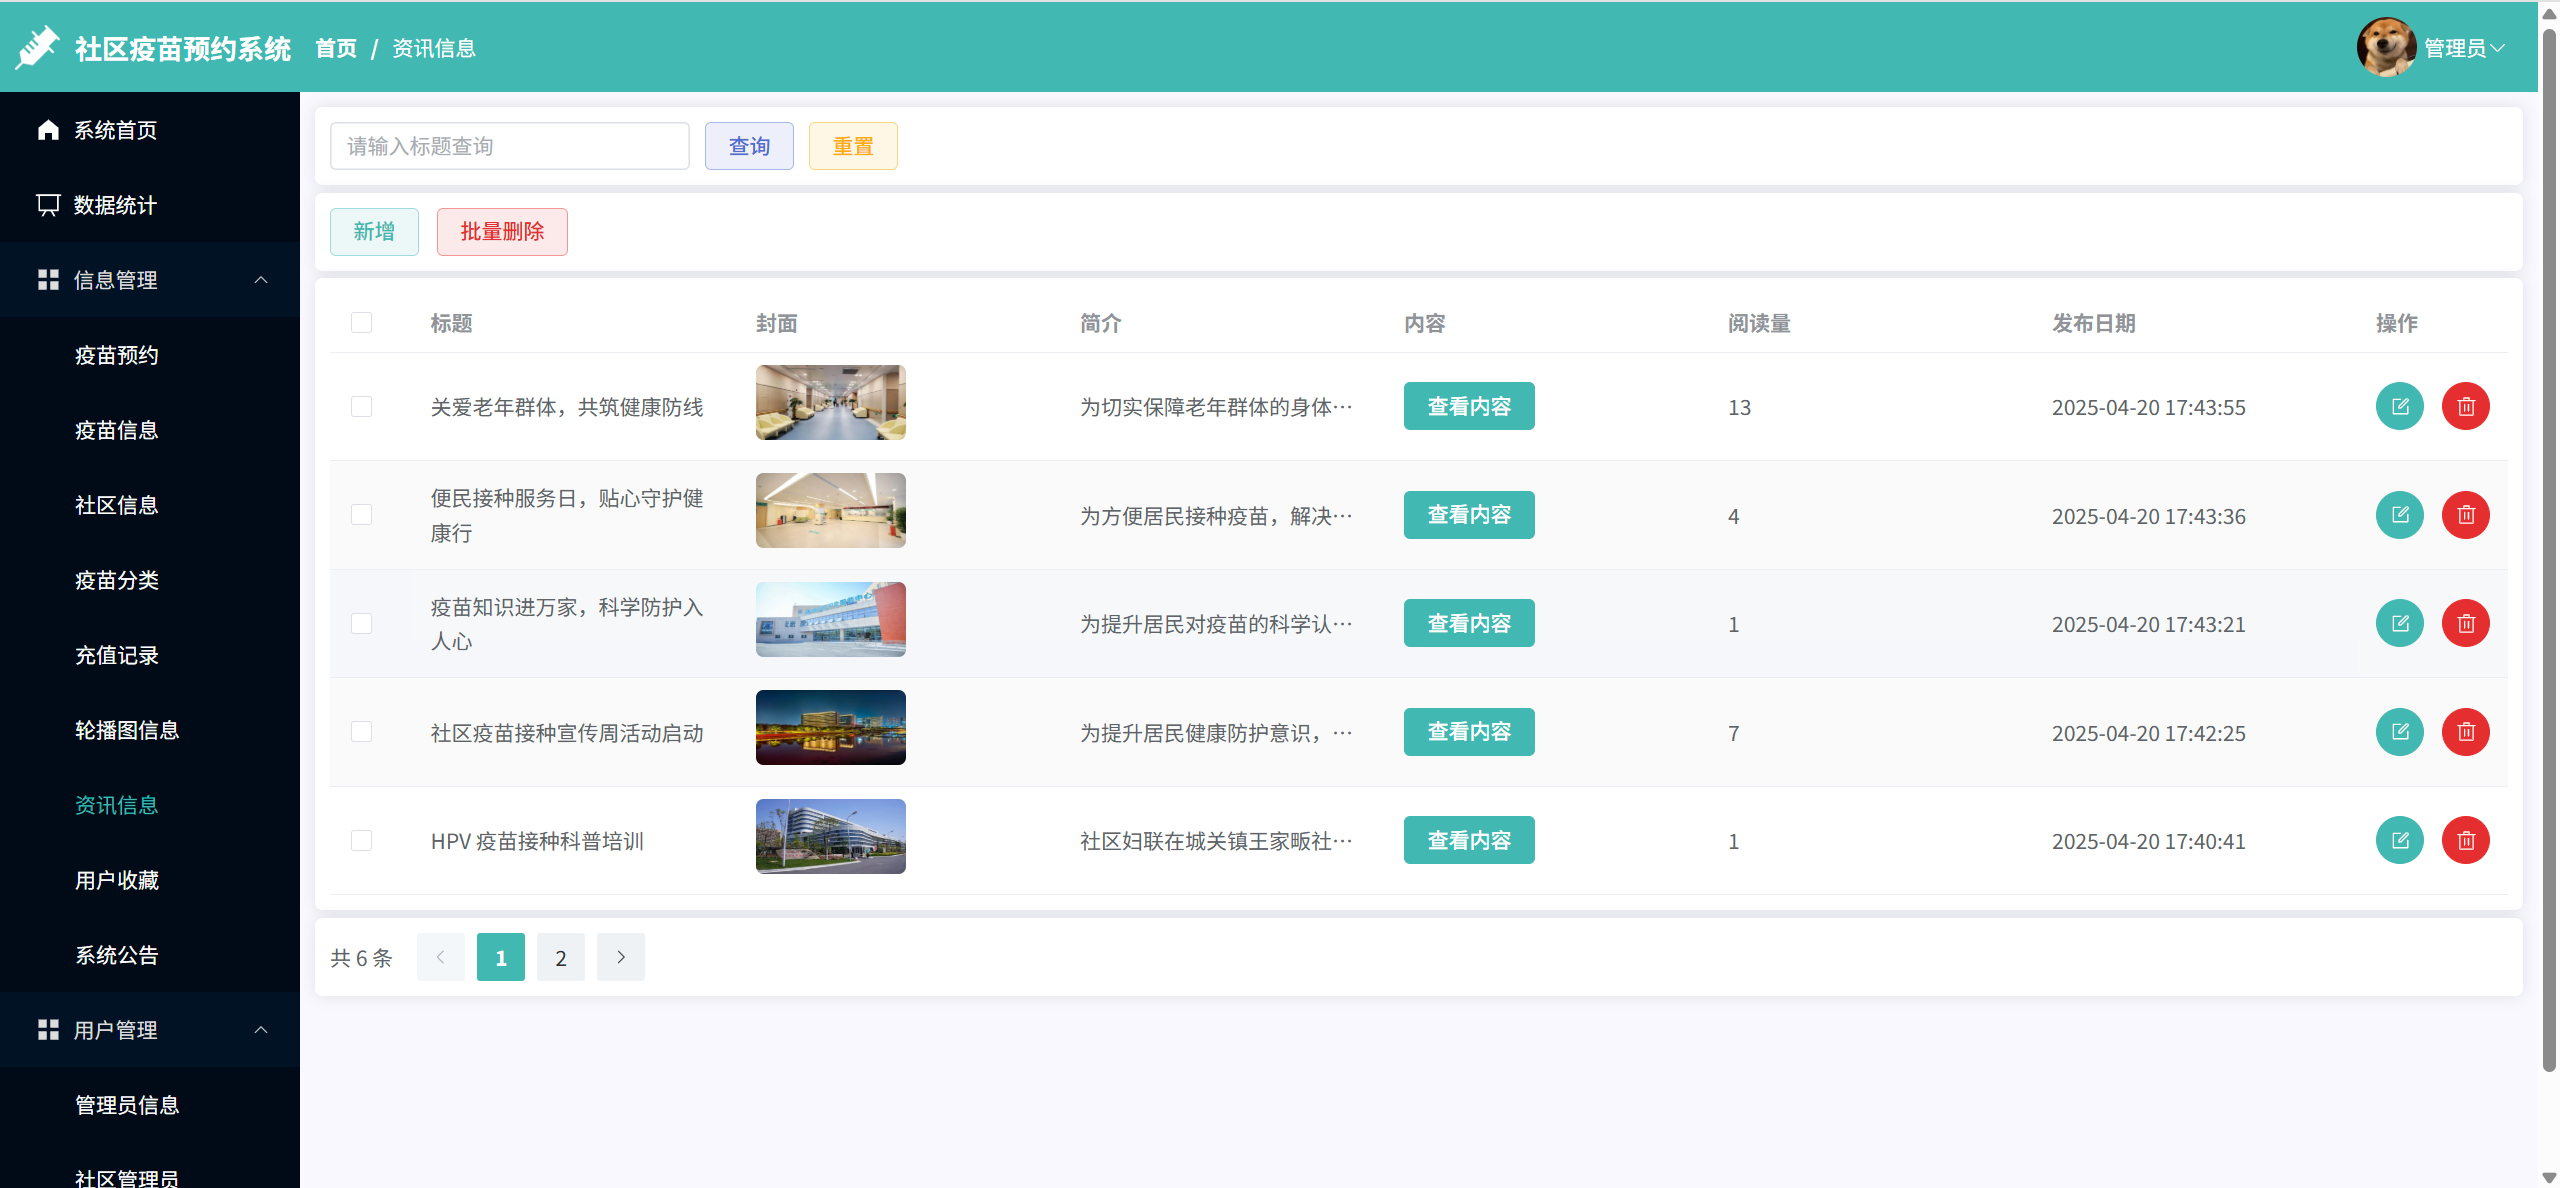Viewport: 2560px width, 1188px height.
Task: Toggle the select-all checkbox in table header
Action: pyautogui.click(x=361, y=322)
